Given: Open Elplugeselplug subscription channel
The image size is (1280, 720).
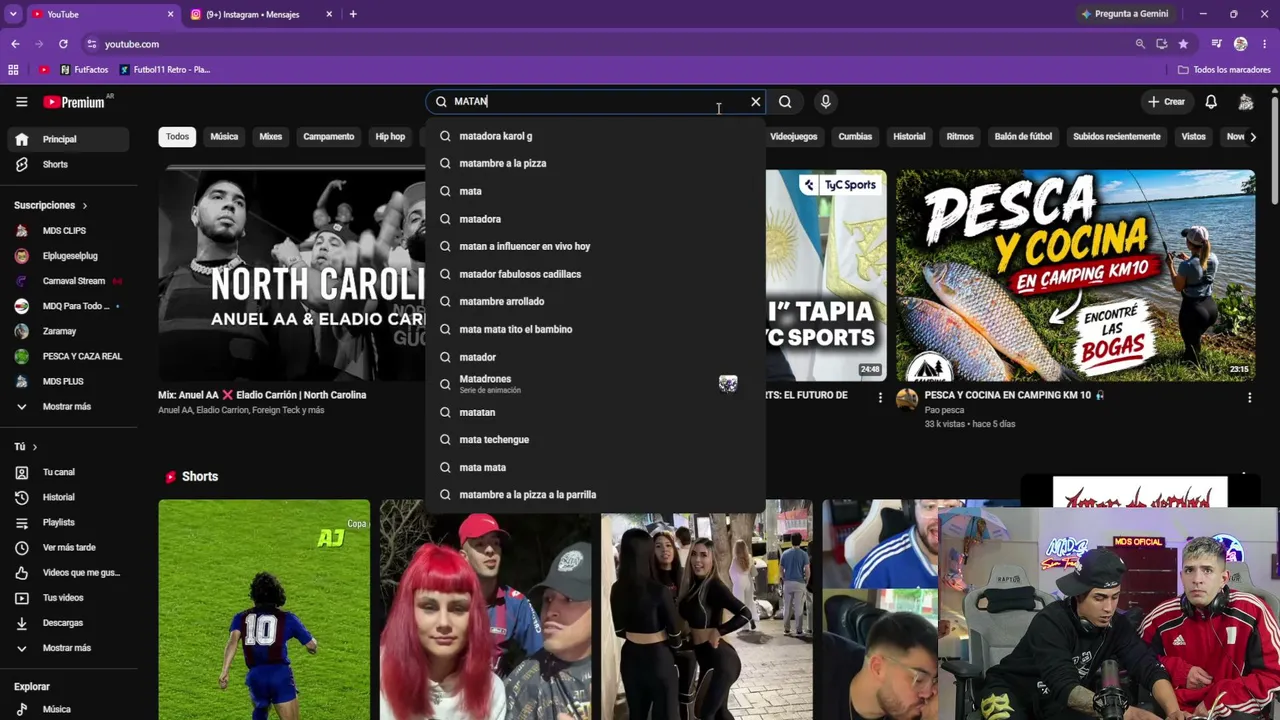Looking at the screenshot, I should point(68,255).
